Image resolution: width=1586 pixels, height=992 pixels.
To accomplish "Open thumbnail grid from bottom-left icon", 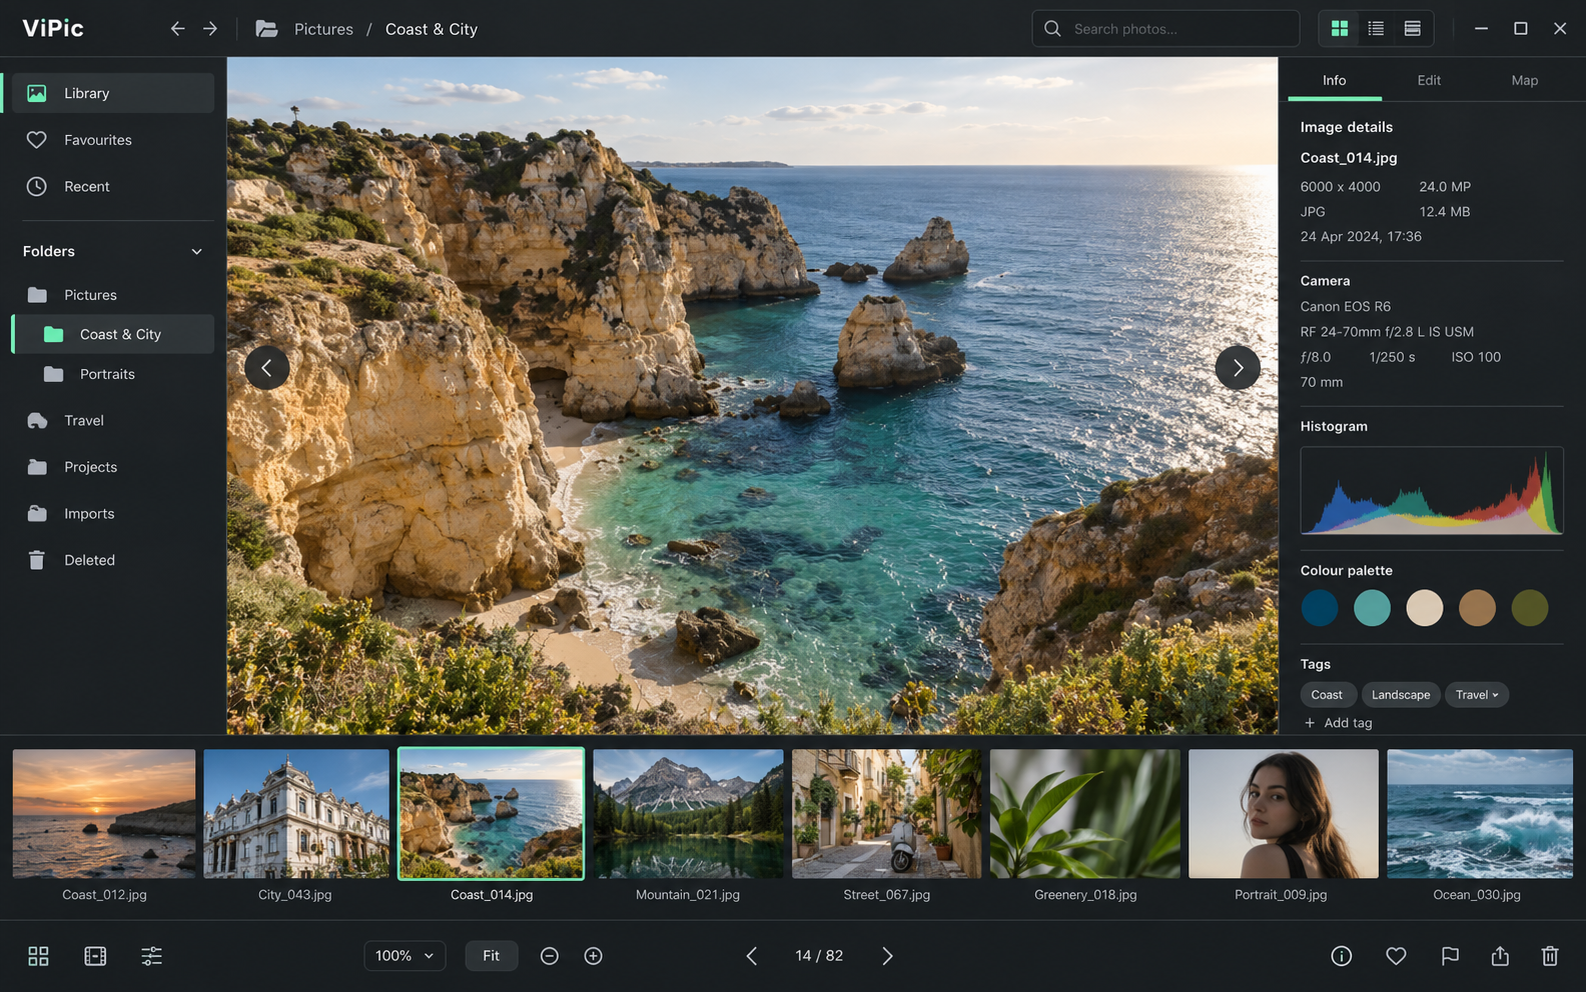I will (38, 956).
